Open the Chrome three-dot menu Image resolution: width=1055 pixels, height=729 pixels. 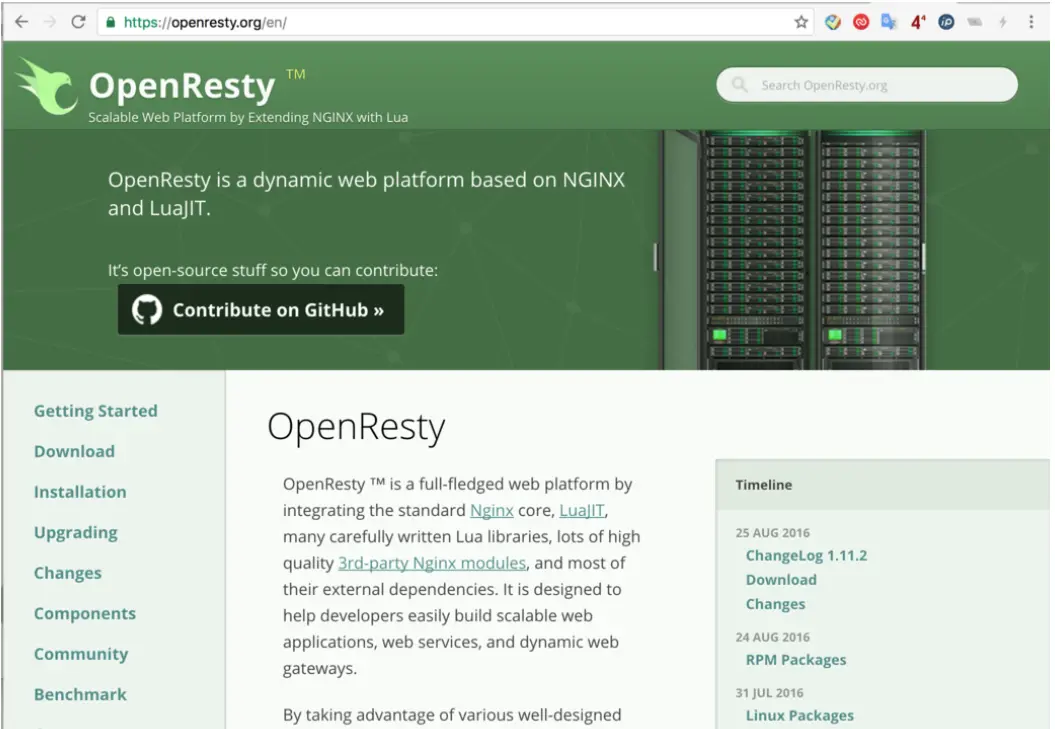[x=1031, y=22]
